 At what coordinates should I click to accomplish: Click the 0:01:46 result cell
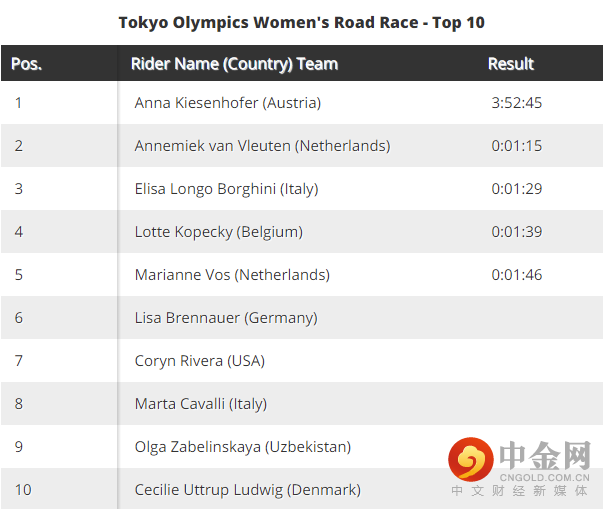[516, 275]
